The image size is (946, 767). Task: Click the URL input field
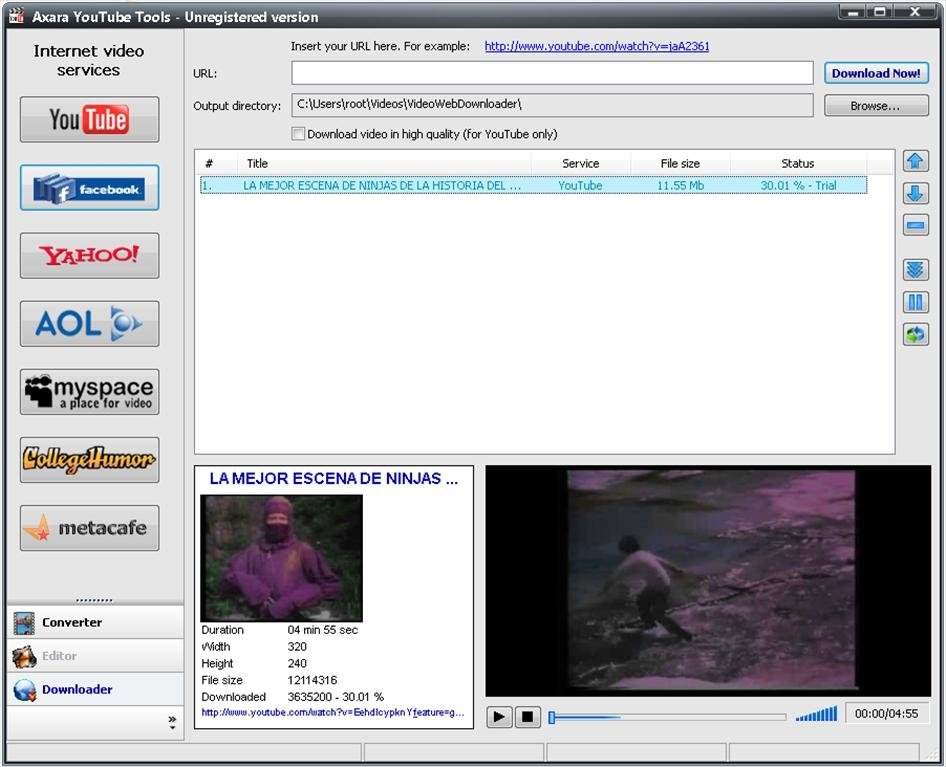[x=552, y=73]
